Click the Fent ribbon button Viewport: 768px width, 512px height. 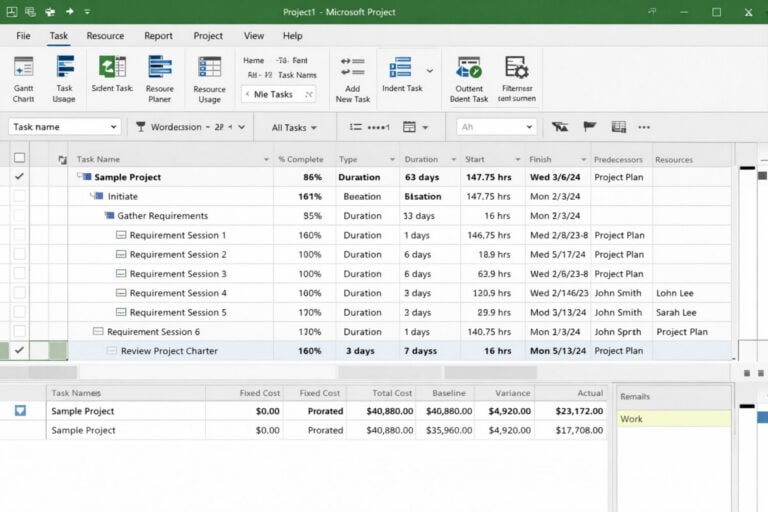pyautogui.click(x=300, y=60)
